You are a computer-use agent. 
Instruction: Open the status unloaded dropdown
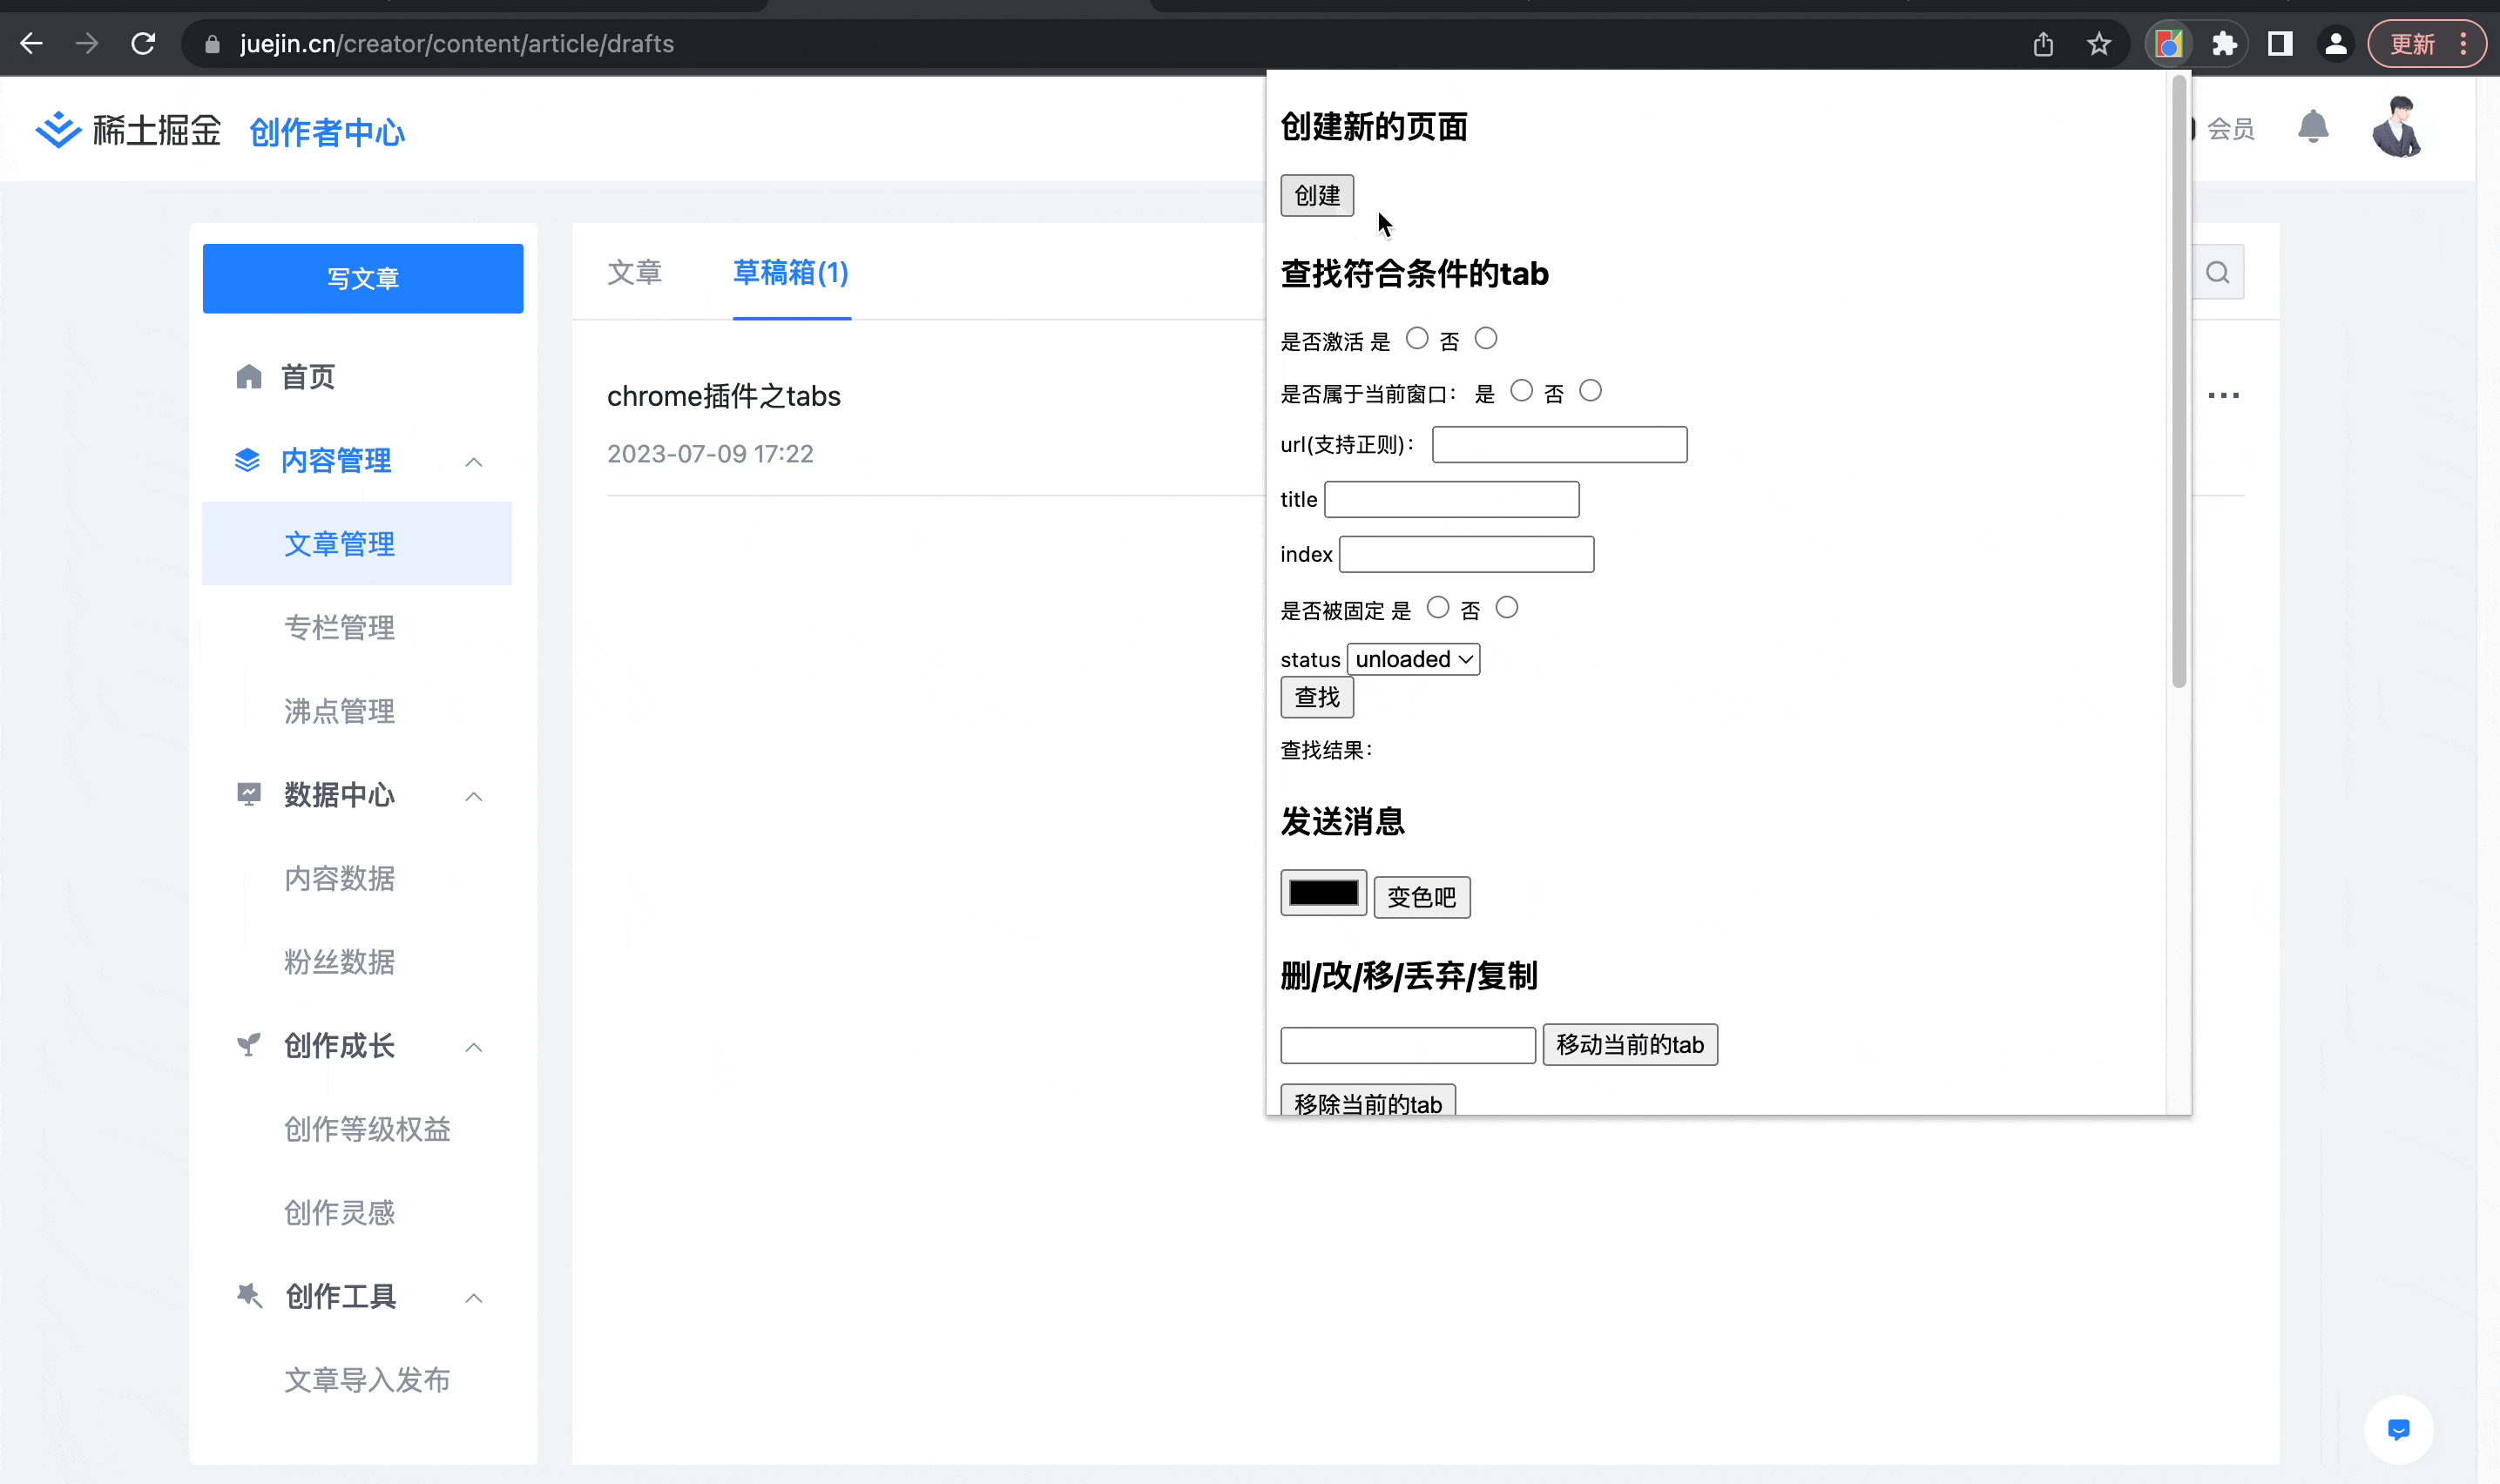click(x=1413, y=659)
